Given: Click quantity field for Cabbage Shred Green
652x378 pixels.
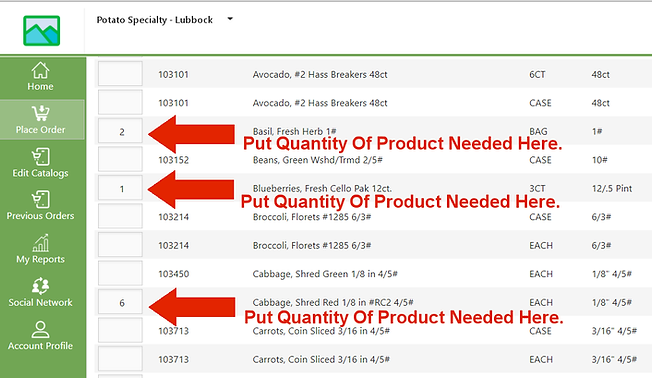Looking at the screenshot, I should pyautogui.click(x=120, y=274).
